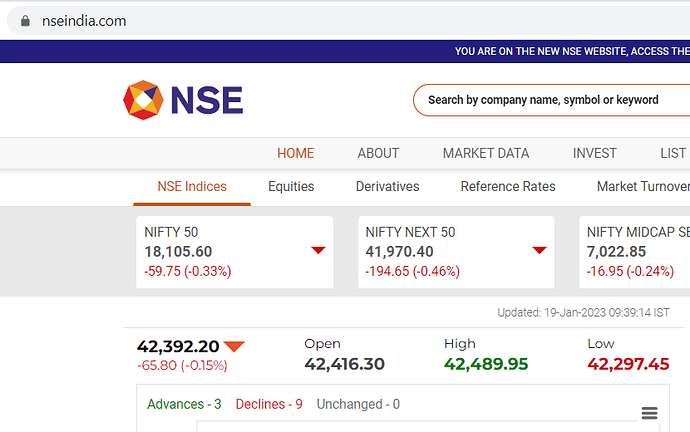Viewport: 690px width, 432px height.
Task: Open the NIFTY NEXT 50 index card
Action: click(456, 252)
